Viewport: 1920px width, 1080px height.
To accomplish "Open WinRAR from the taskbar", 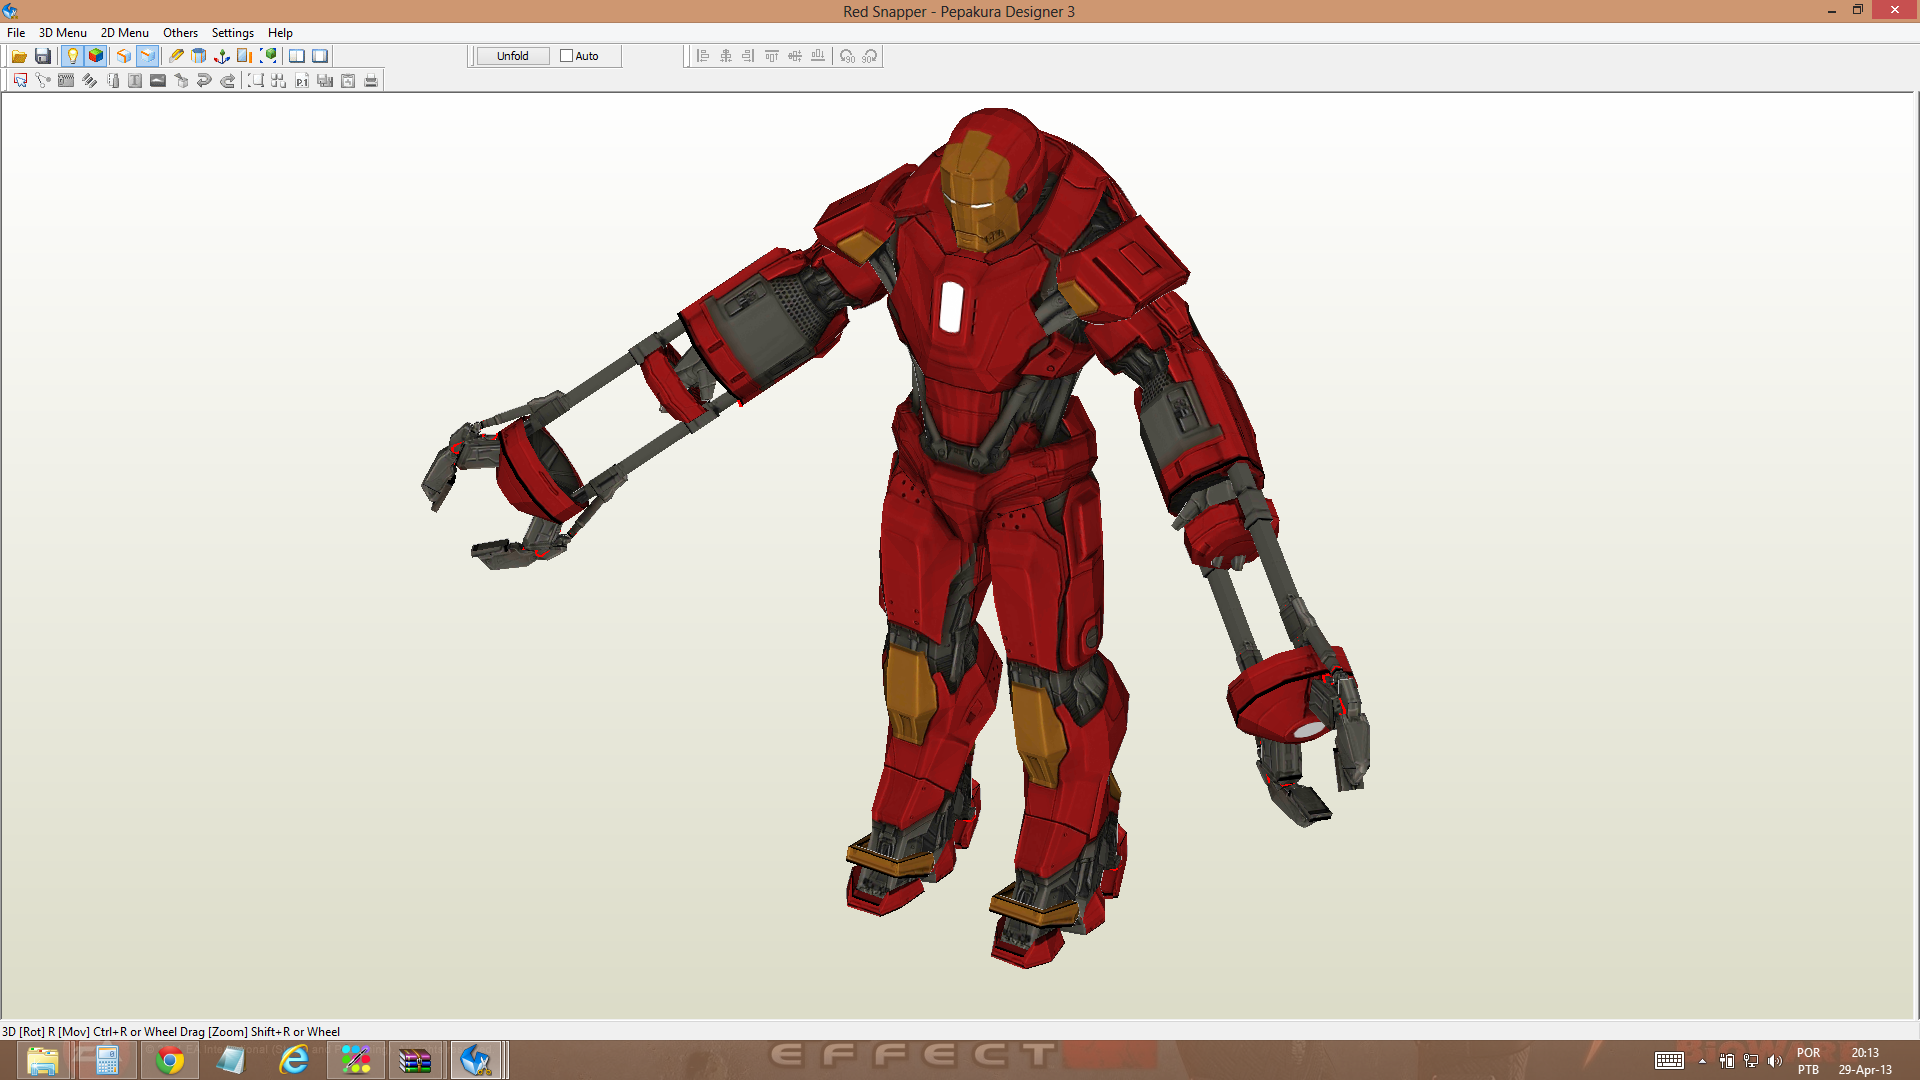I will 414,1060.
